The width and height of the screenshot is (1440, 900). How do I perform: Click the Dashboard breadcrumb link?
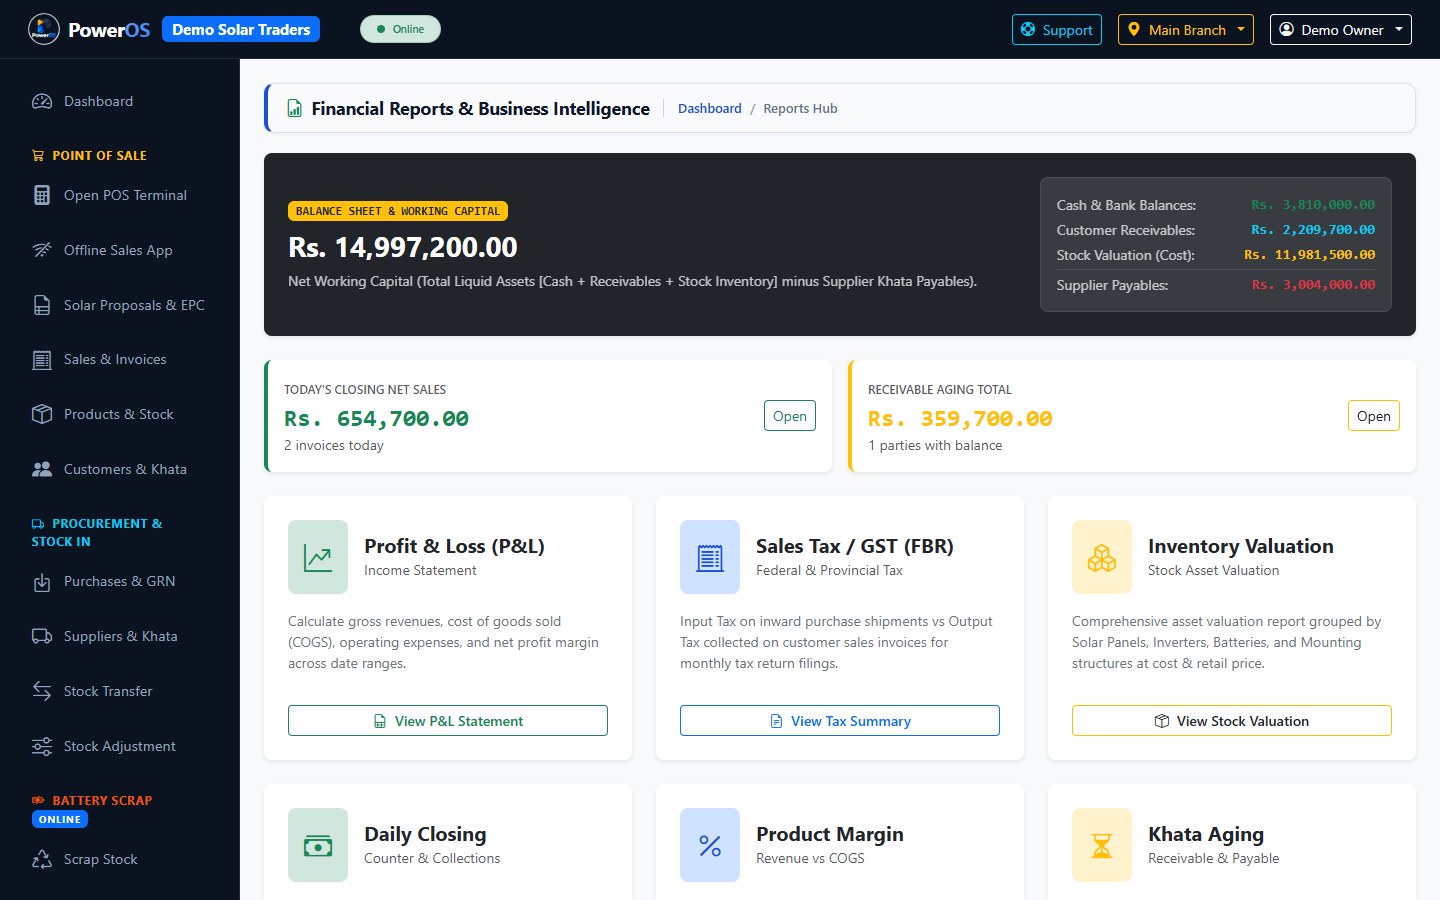710,109
